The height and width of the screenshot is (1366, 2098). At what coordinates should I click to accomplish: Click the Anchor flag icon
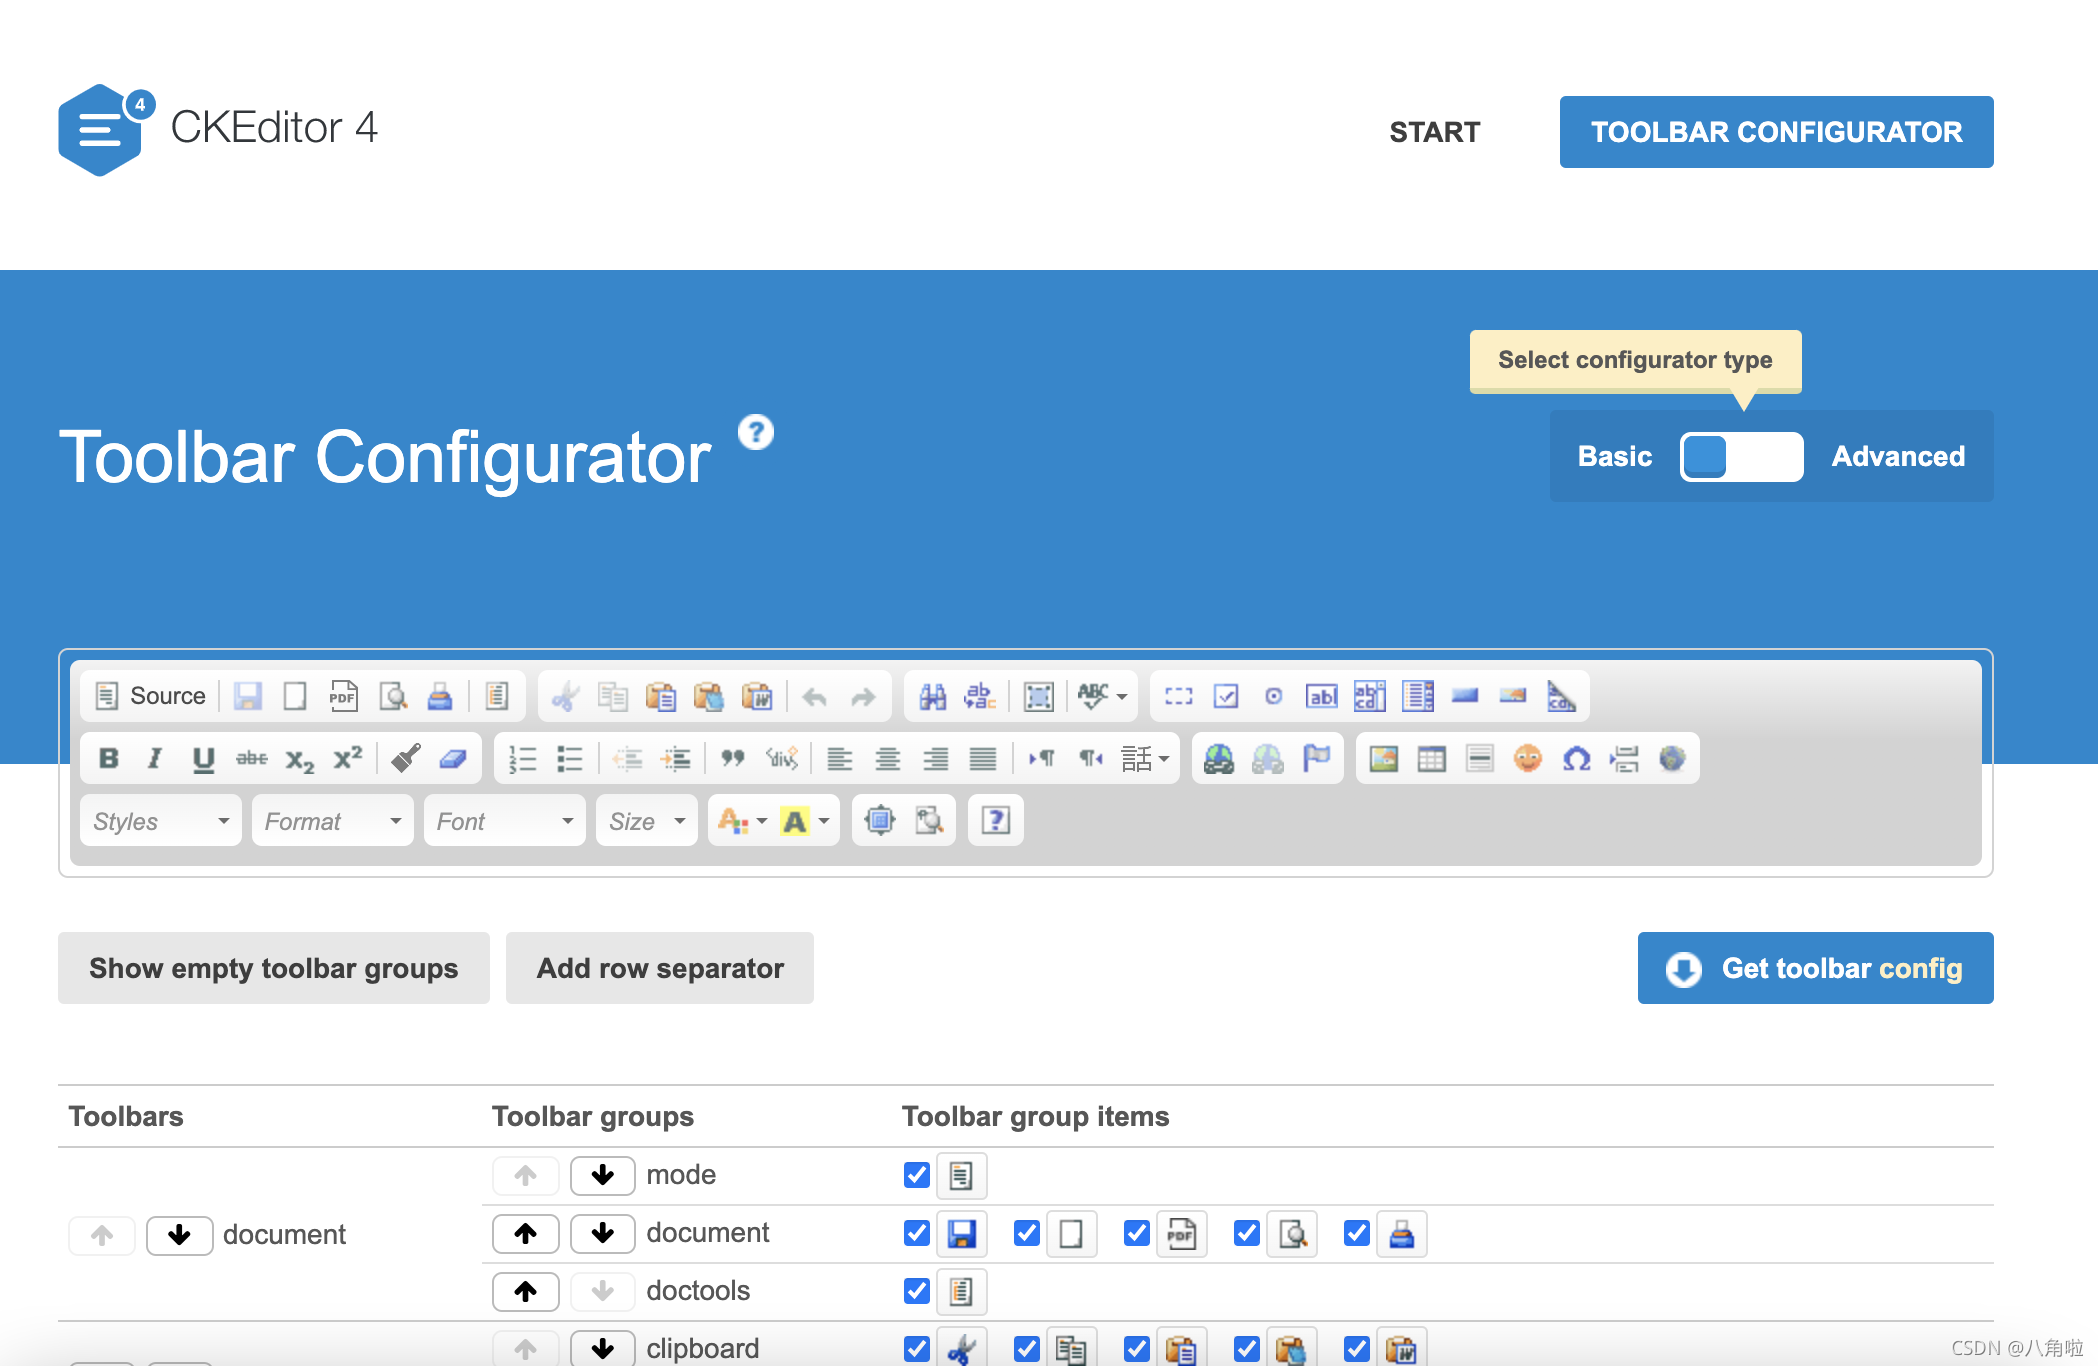[1316, 759]
